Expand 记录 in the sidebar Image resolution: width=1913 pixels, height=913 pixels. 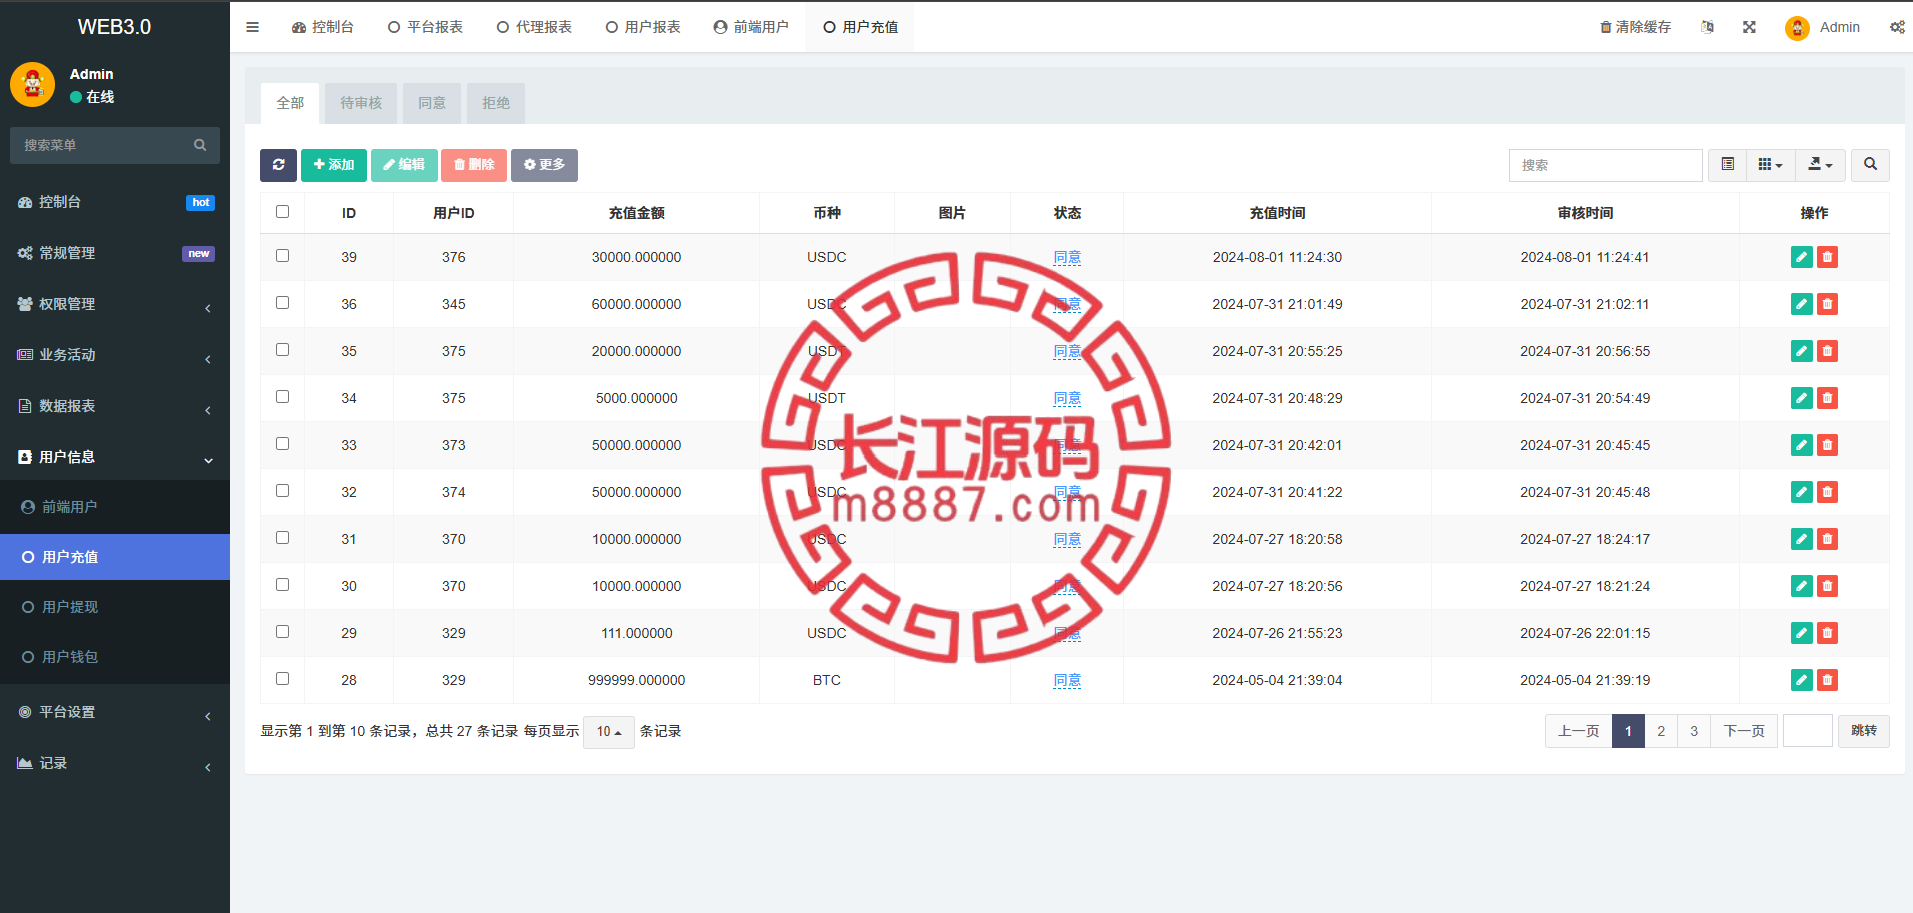pyautogui.click(x=115, y=763)
